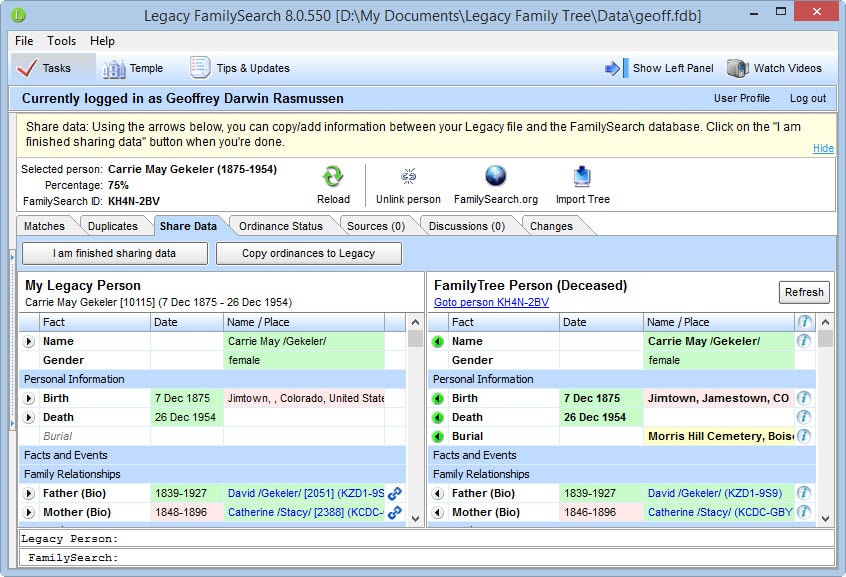
Task: Click the Show Left Panel arrow icon
Action: point(616,68)
